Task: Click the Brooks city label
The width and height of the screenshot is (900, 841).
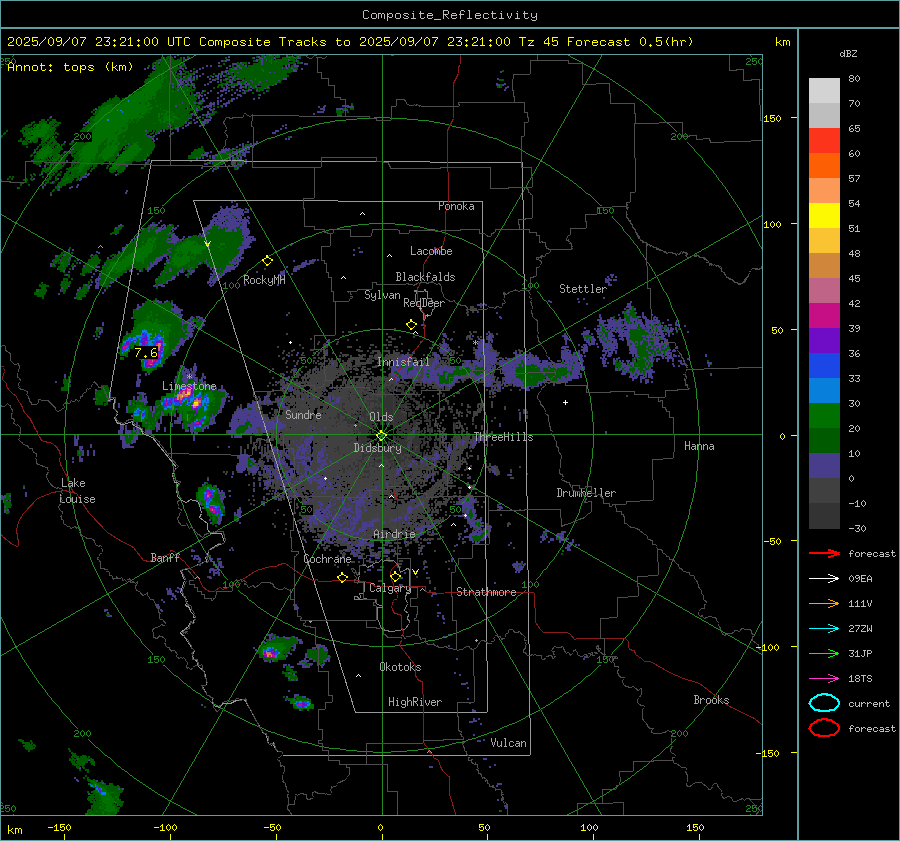Action: 711,700
